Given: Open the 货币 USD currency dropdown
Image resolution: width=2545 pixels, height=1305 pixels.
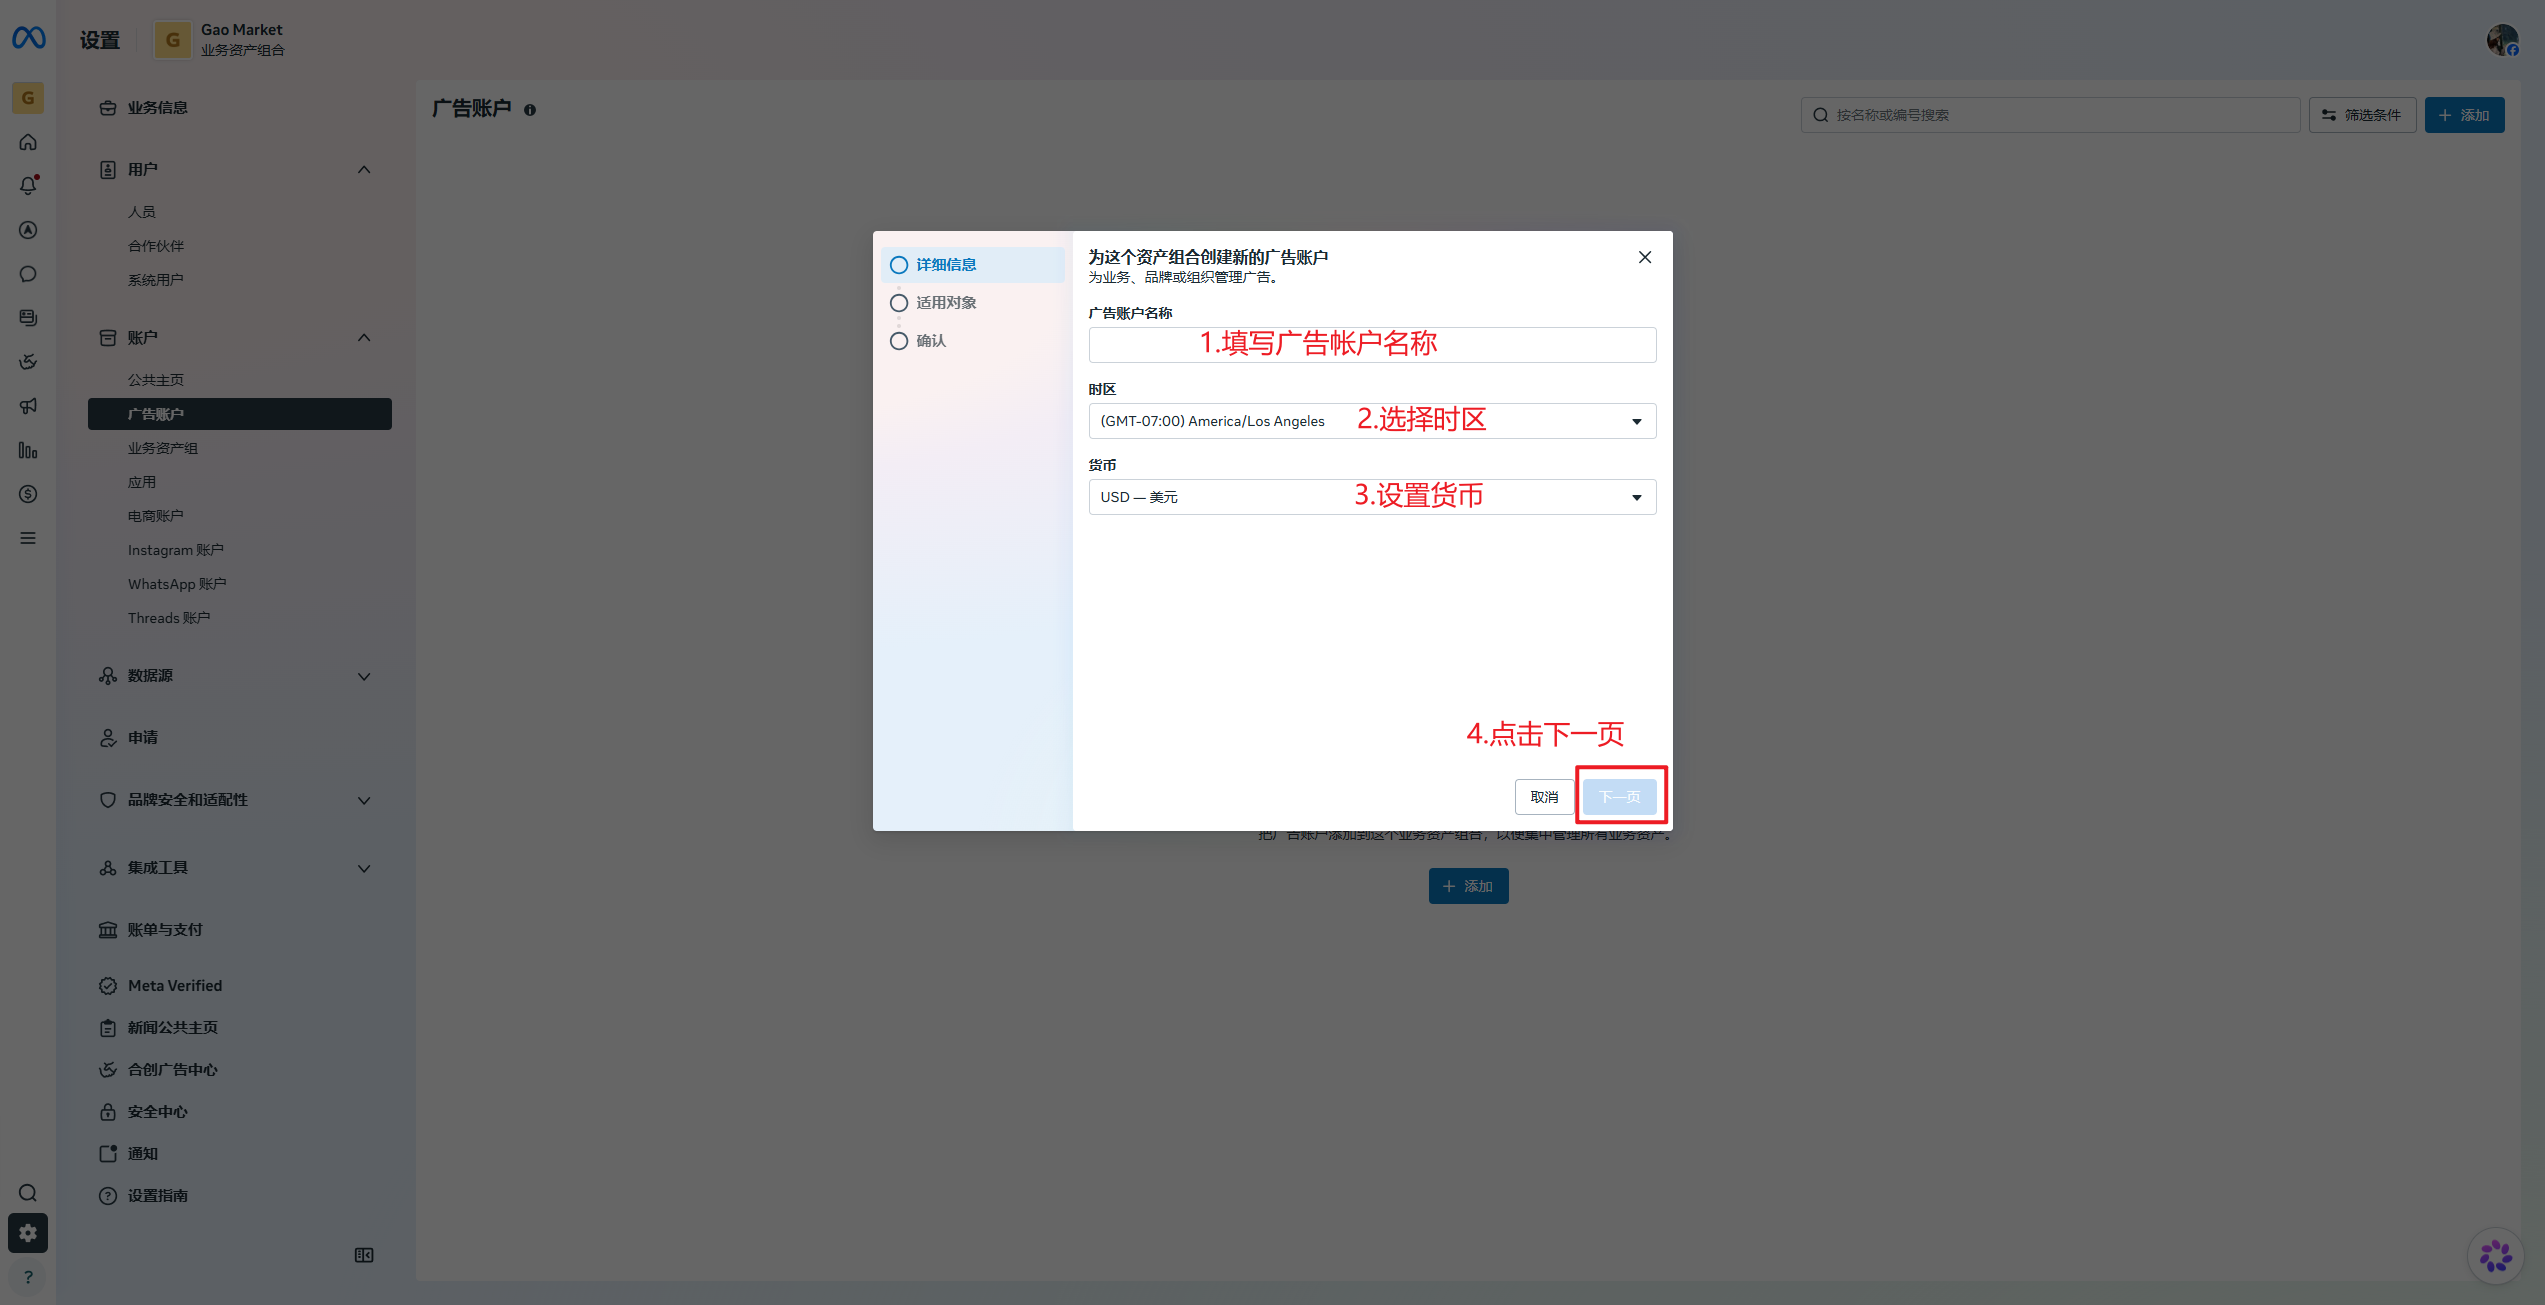Looking at the screenshot, I should [1372, 497].
